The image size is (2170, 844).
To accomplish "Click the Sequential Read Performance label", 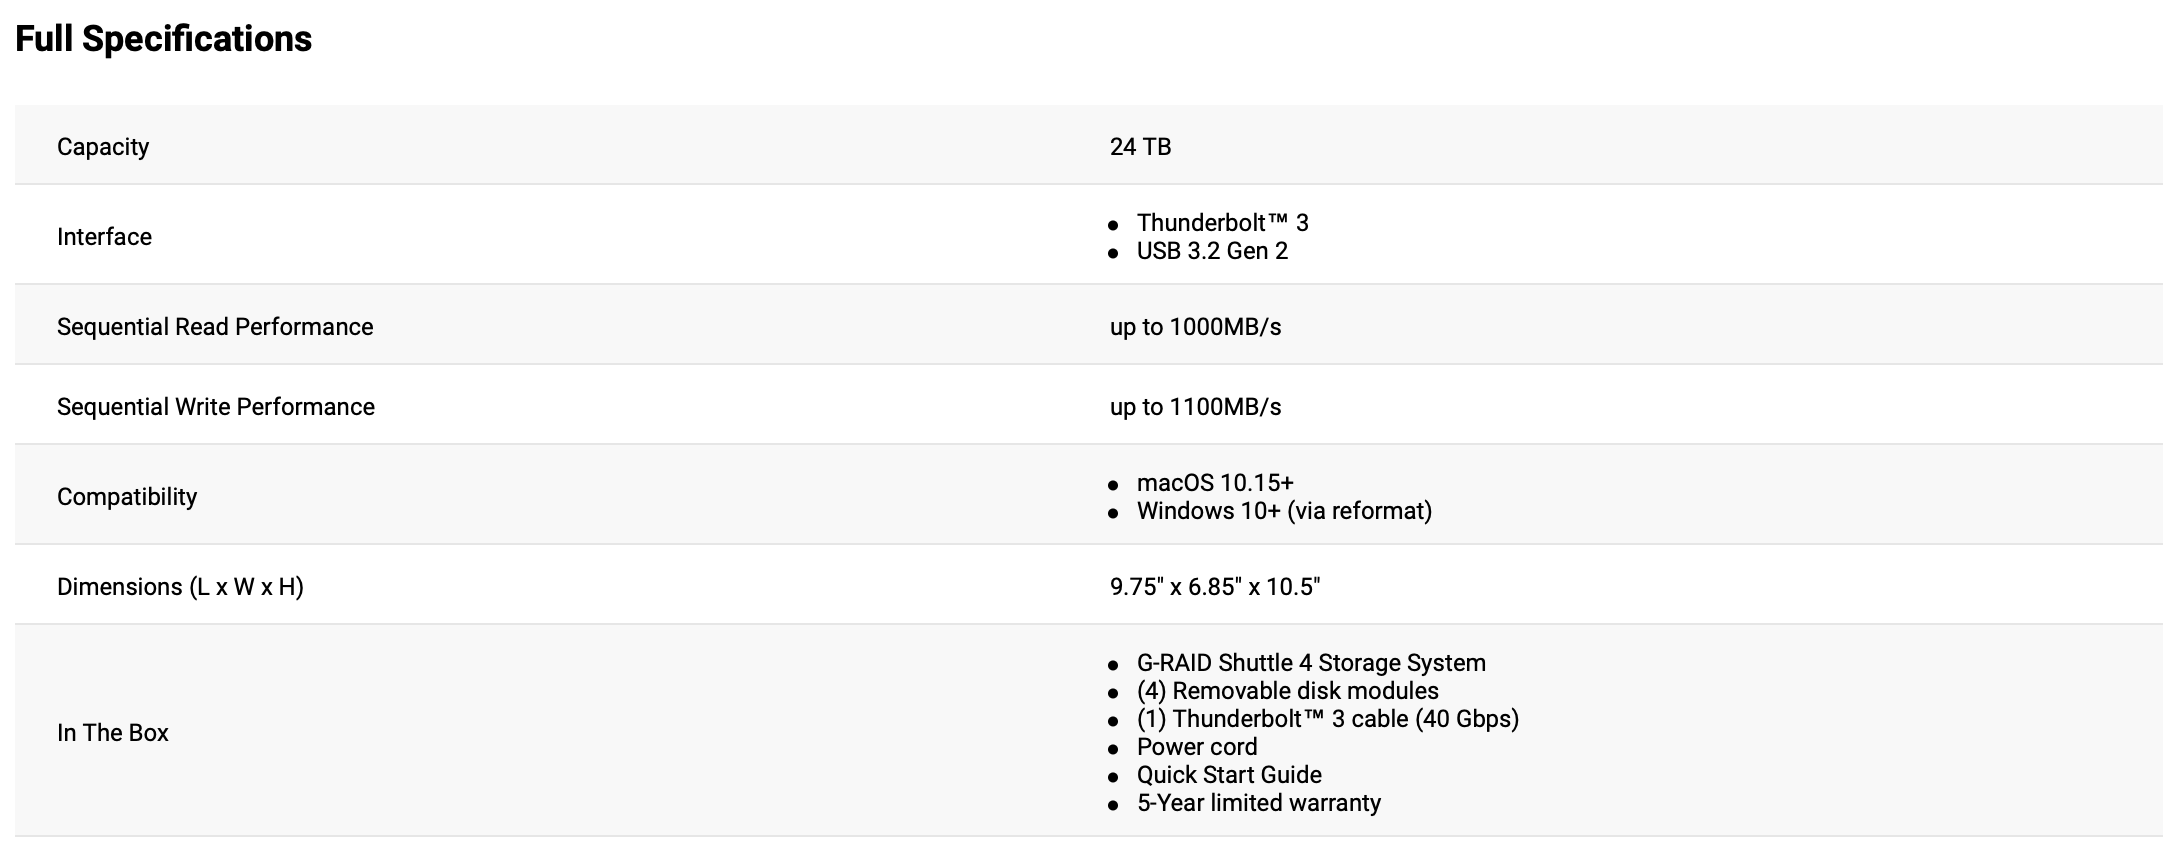I will point(215,327).
